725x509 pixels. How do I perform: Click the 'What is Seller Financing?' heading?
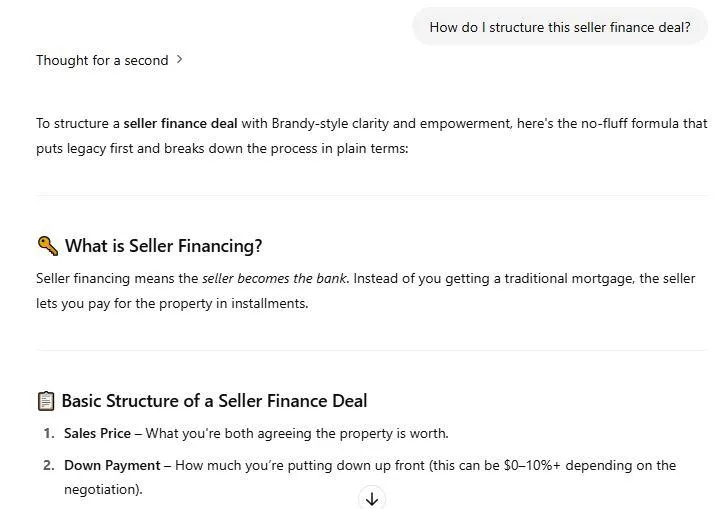coord(163,246)
